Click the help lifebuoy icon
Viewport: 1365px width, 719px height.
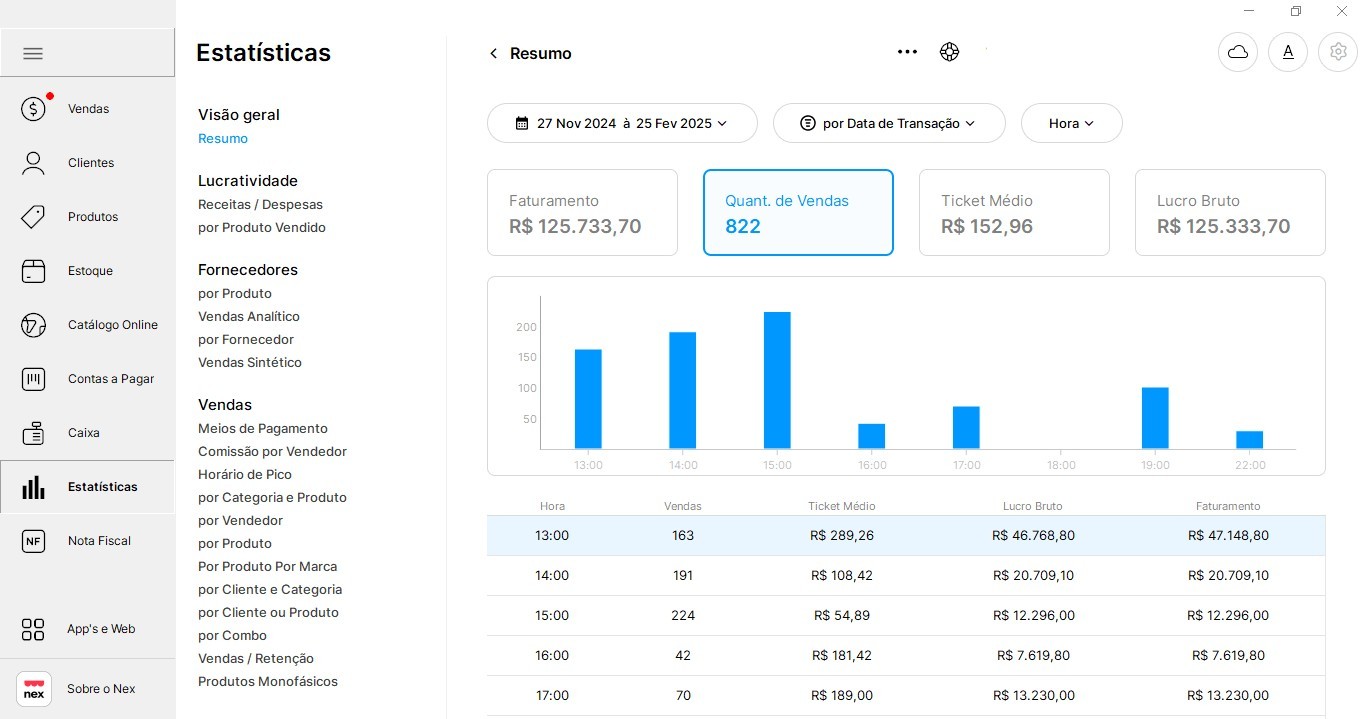(949, 52)
